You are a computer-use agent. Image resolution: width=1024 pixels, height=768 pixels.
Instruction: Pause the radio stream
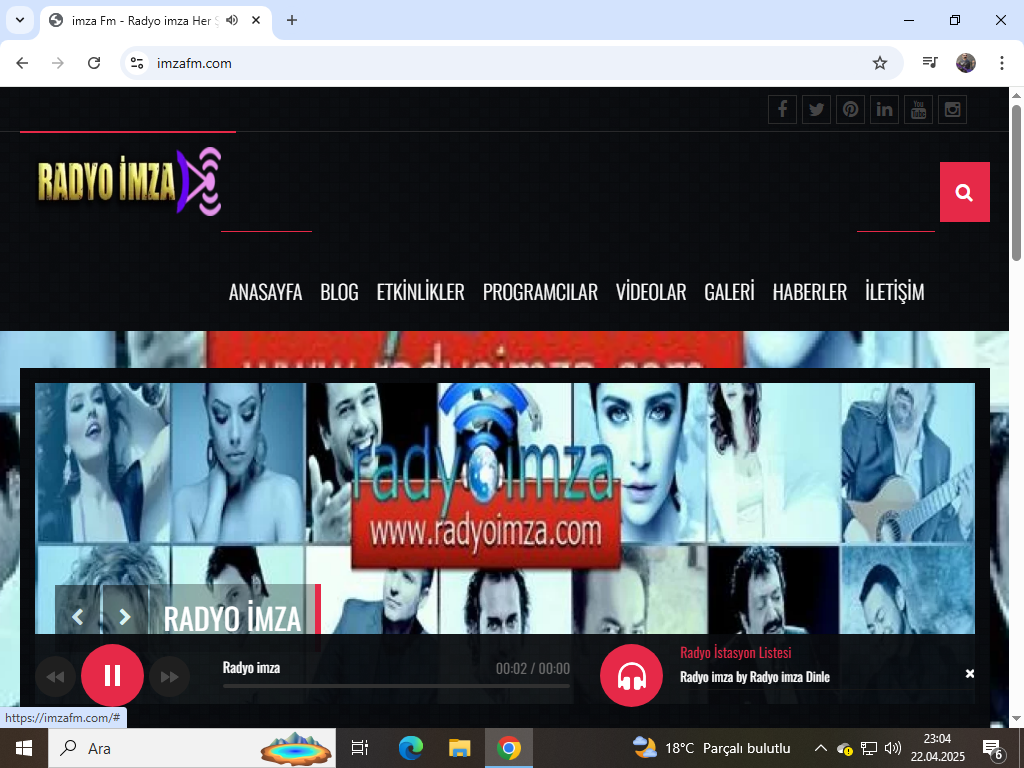pos(112,675)
